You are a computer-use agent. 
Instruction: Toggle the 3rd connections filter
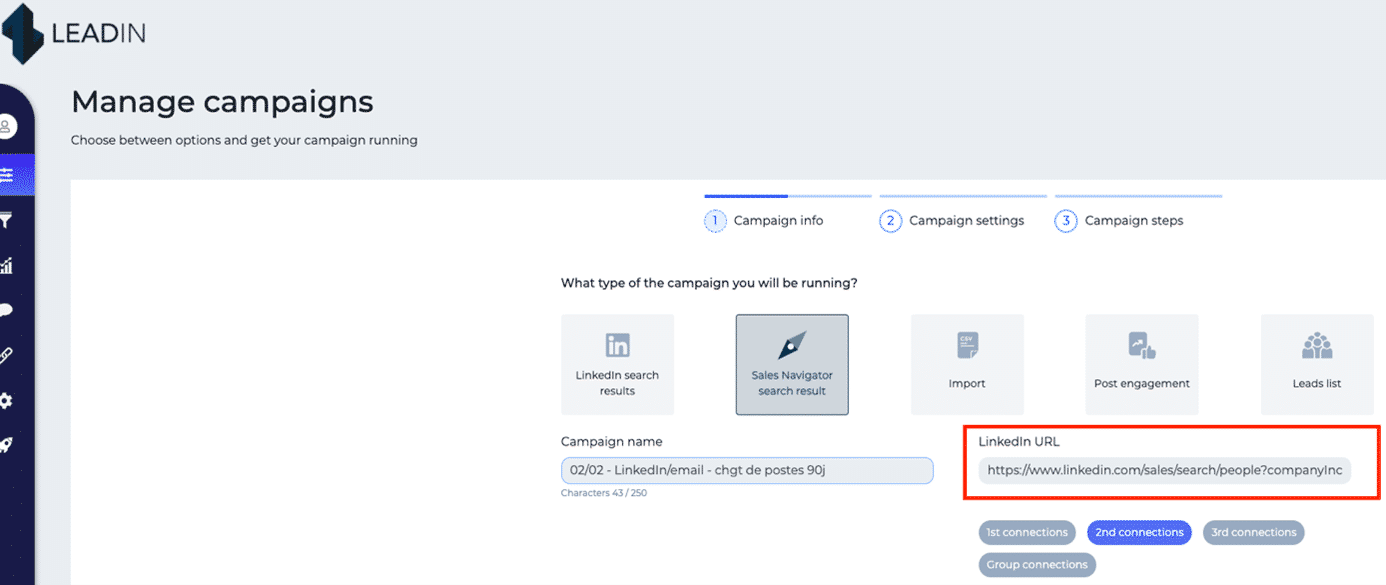tap(1253, 533)
